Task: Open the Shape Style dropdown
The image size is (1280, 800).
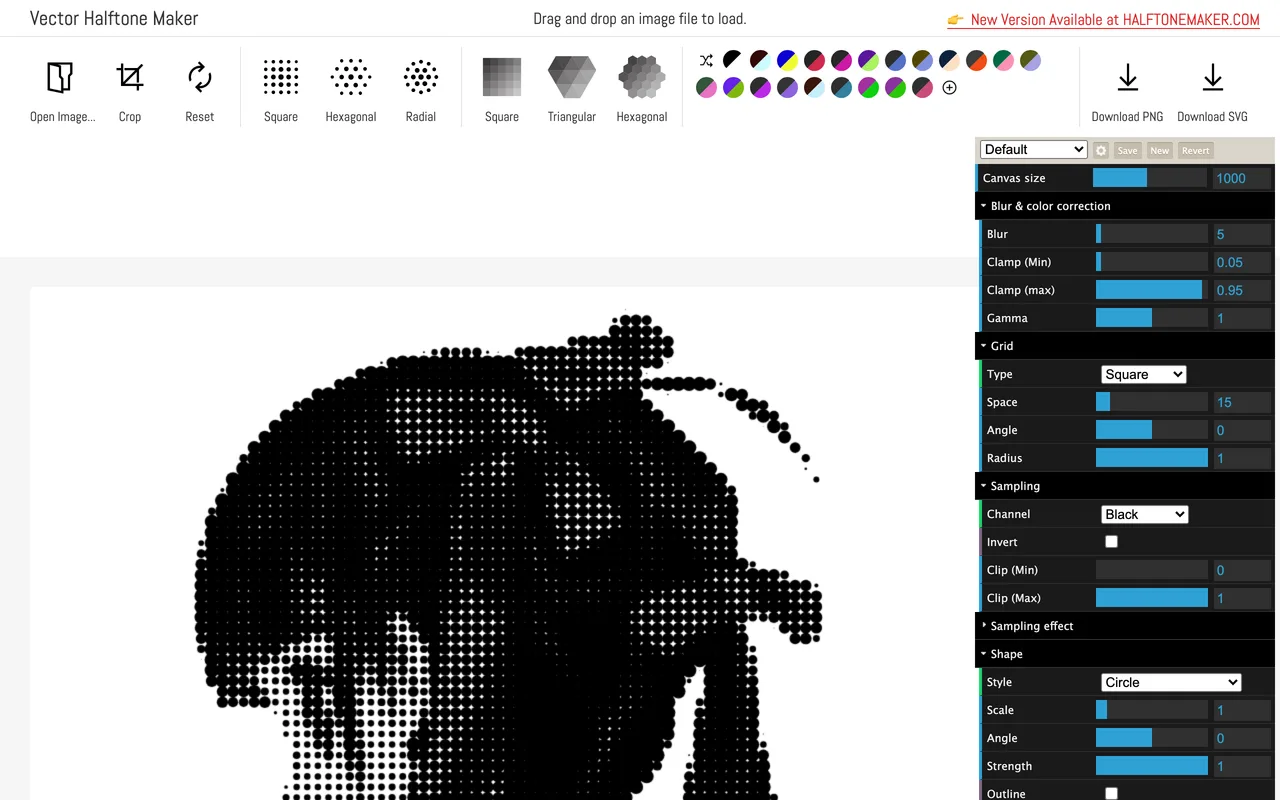Action: point(1171,682)
